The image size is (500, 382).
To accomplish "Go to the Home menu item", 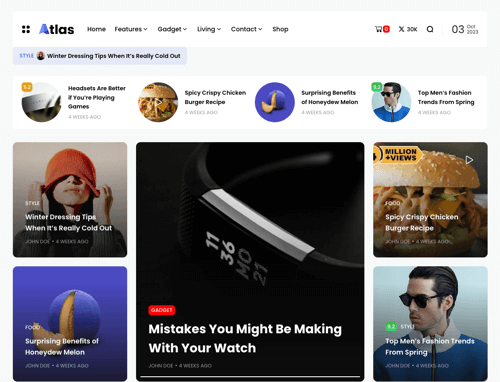I will 96,29.
